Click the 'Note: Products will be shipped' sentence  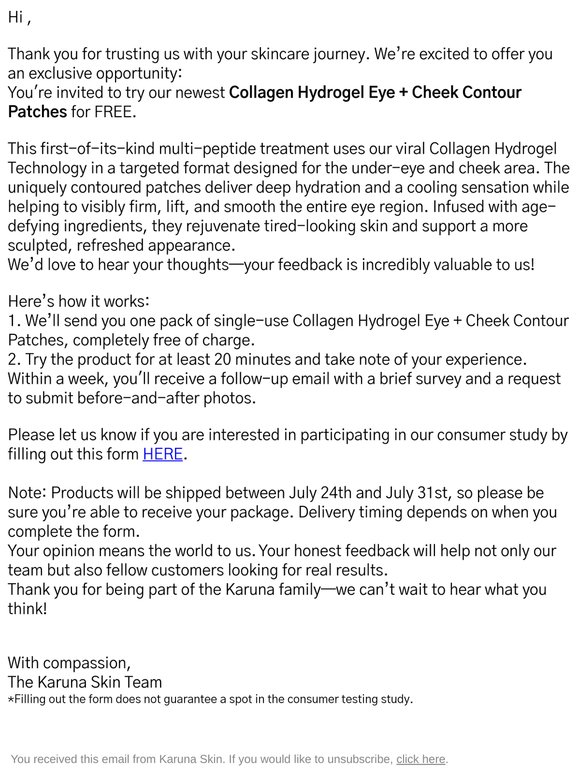click(282, 512)
